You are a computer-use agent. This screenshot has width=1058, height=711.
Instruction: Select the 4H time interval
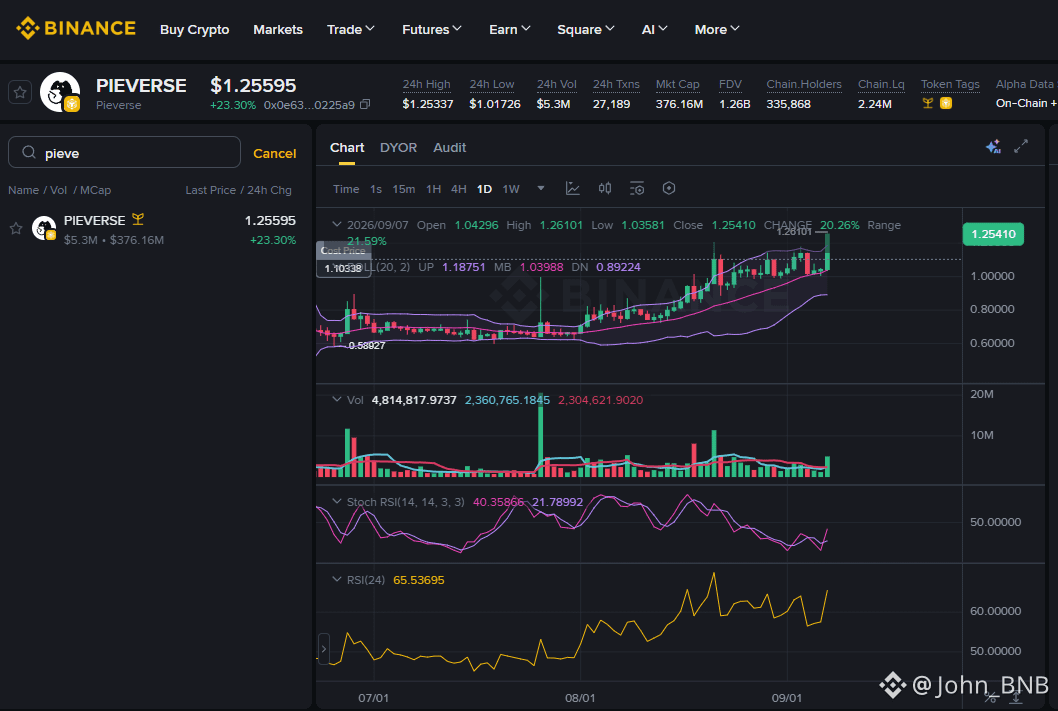pyautogui.click(x=459, y=190)
